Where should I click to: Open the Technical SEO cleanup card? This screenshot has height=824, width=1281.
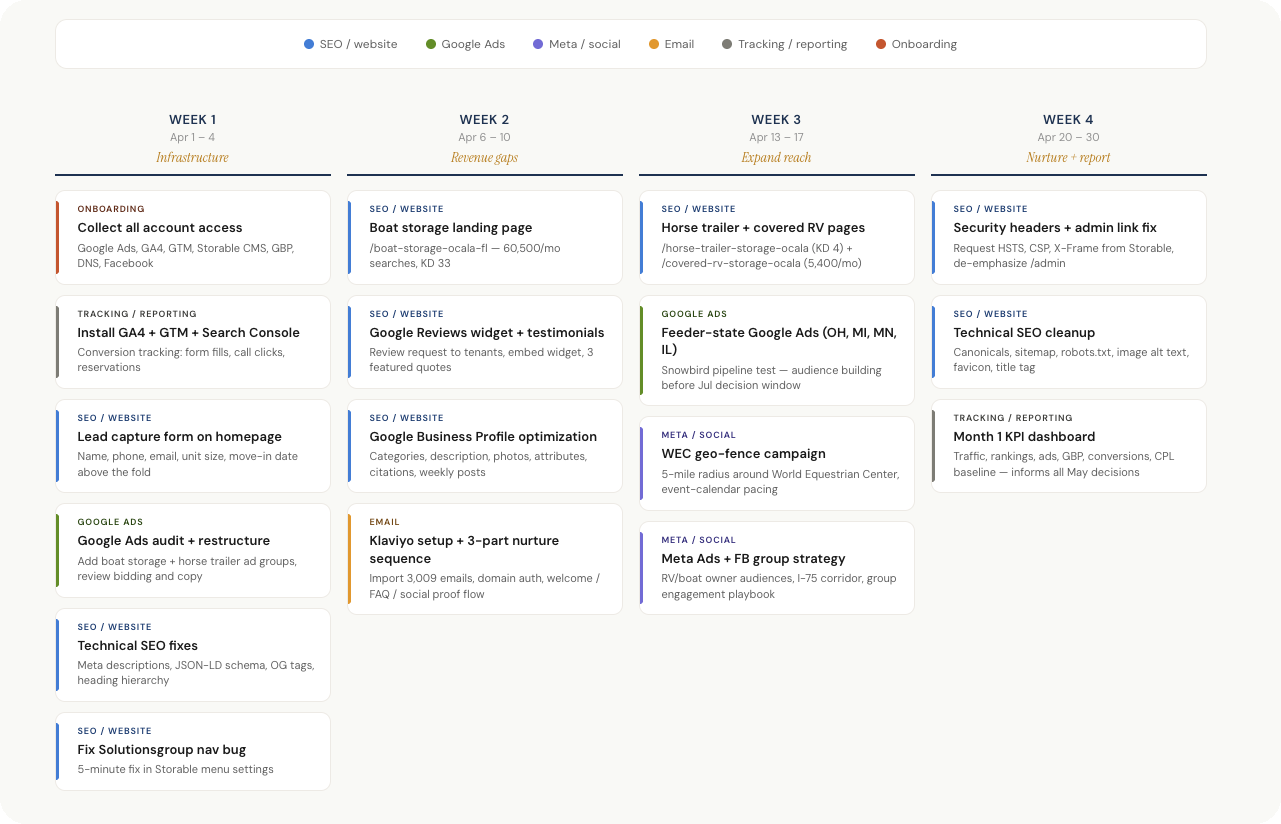click(1069, 342)
